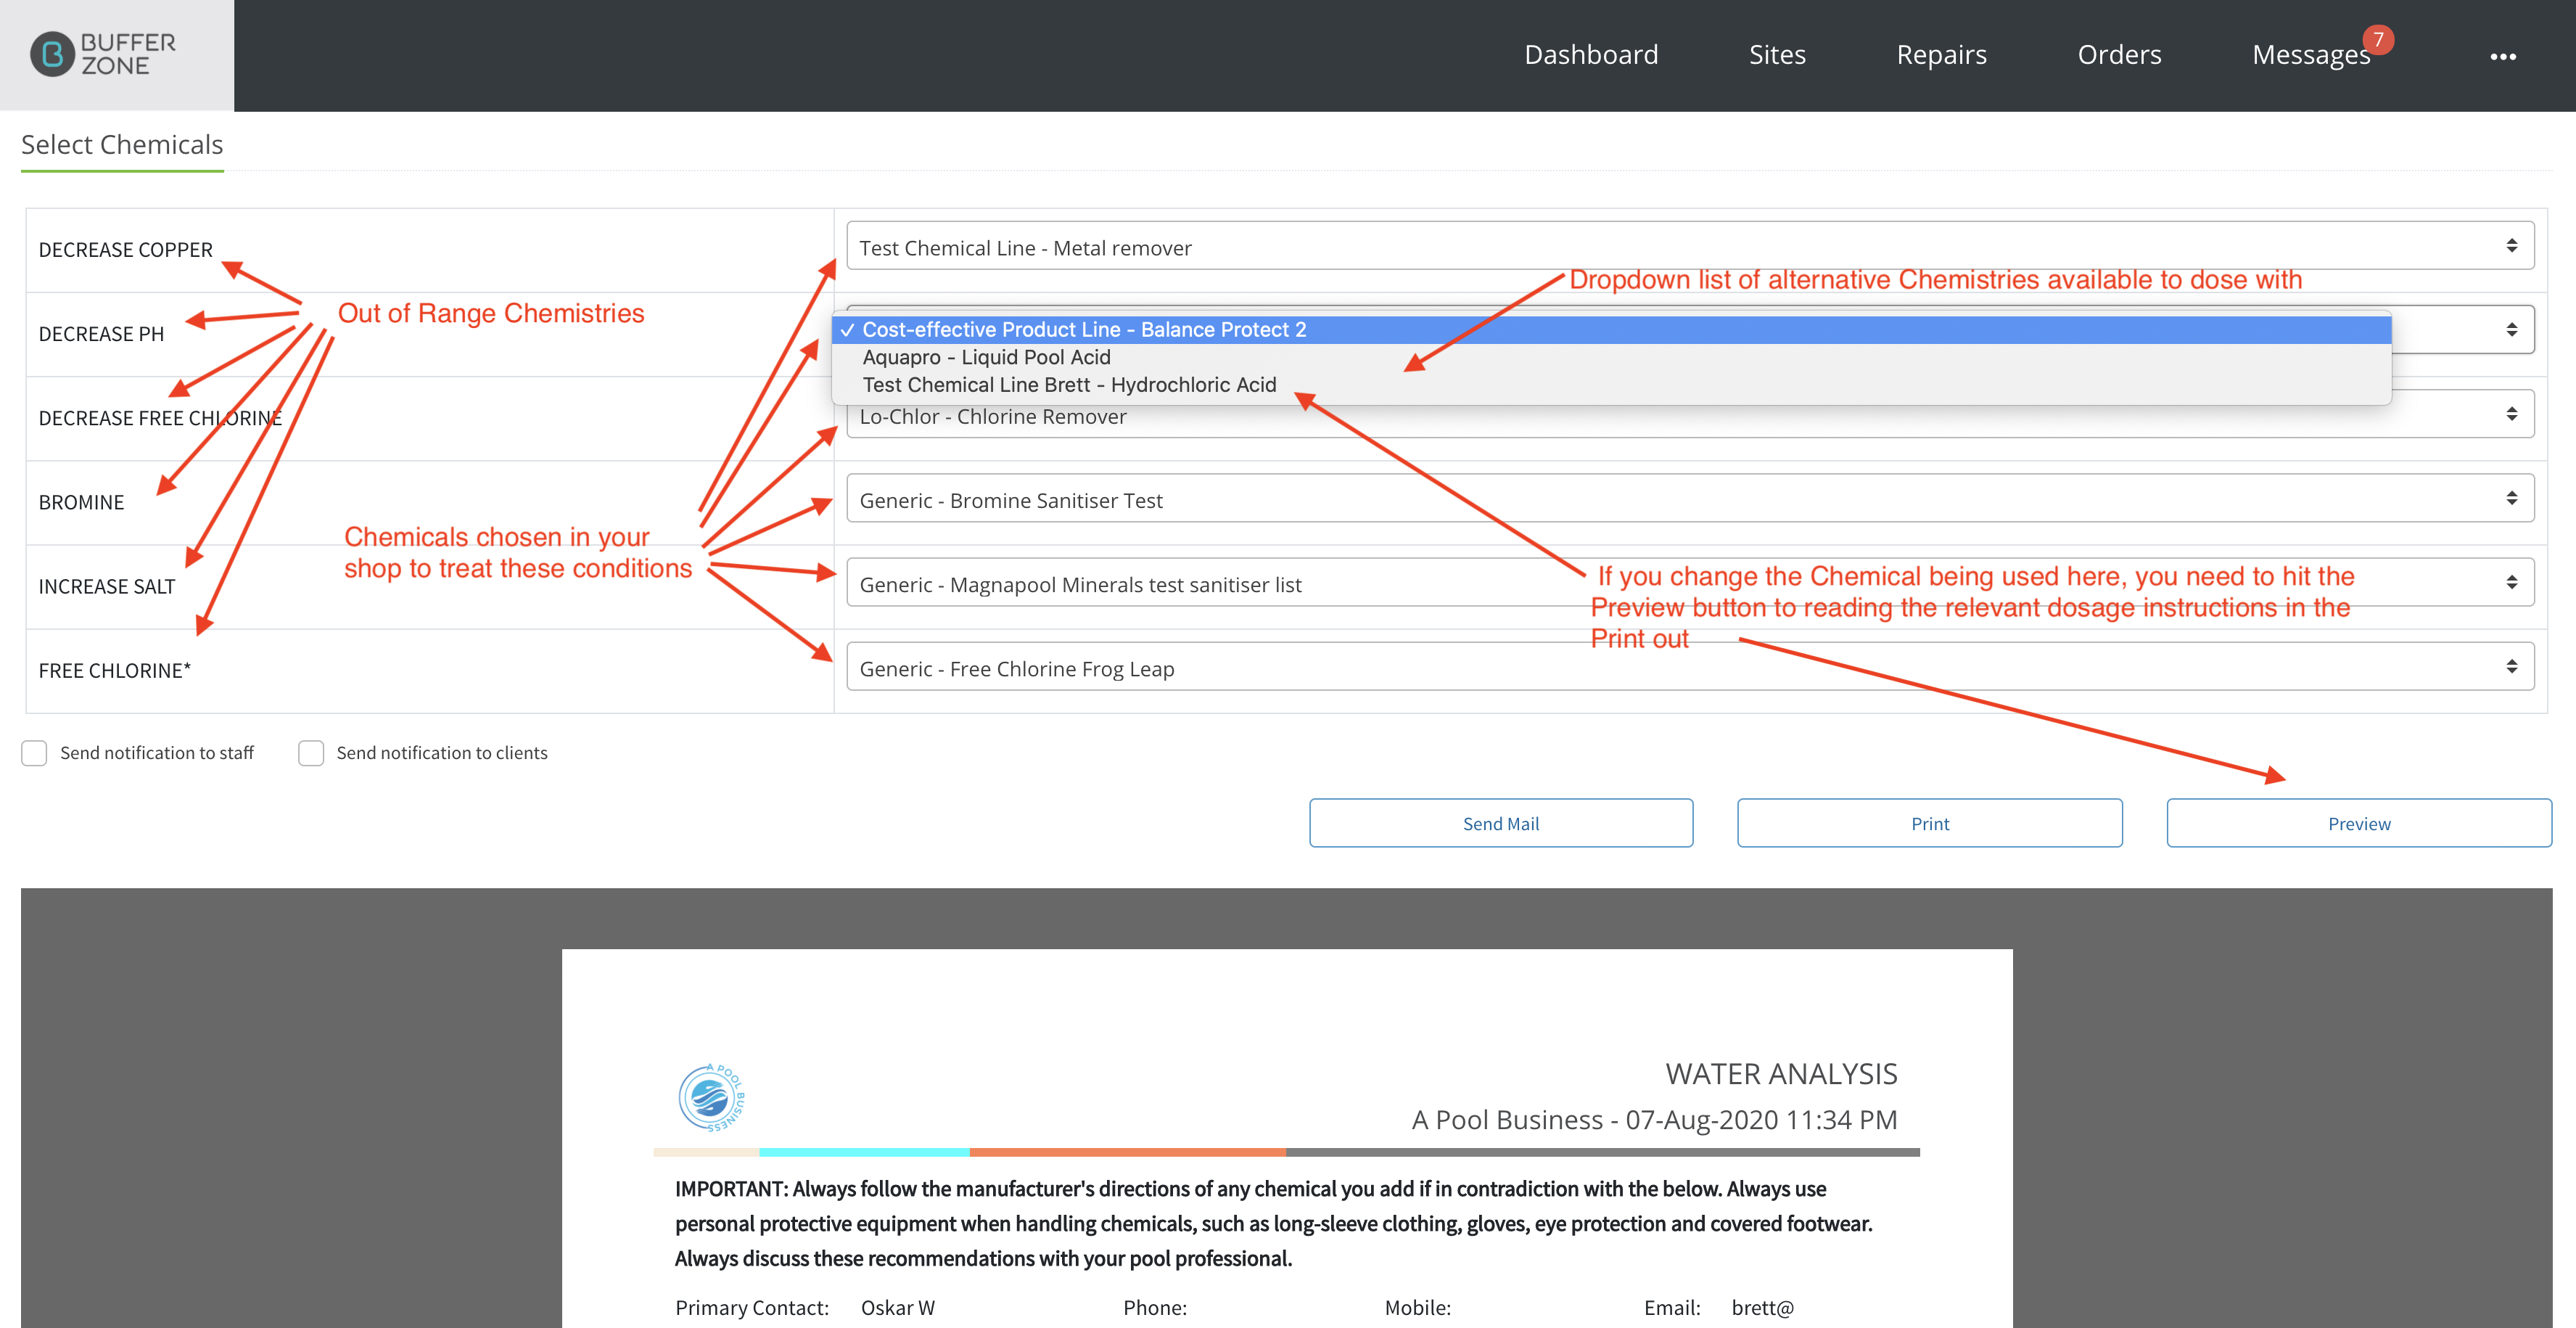The image size is (2576, 1328).
Task: Click the report date 07-Aug-2020 11:34 PM
Action: [x=1761, y=1120]
